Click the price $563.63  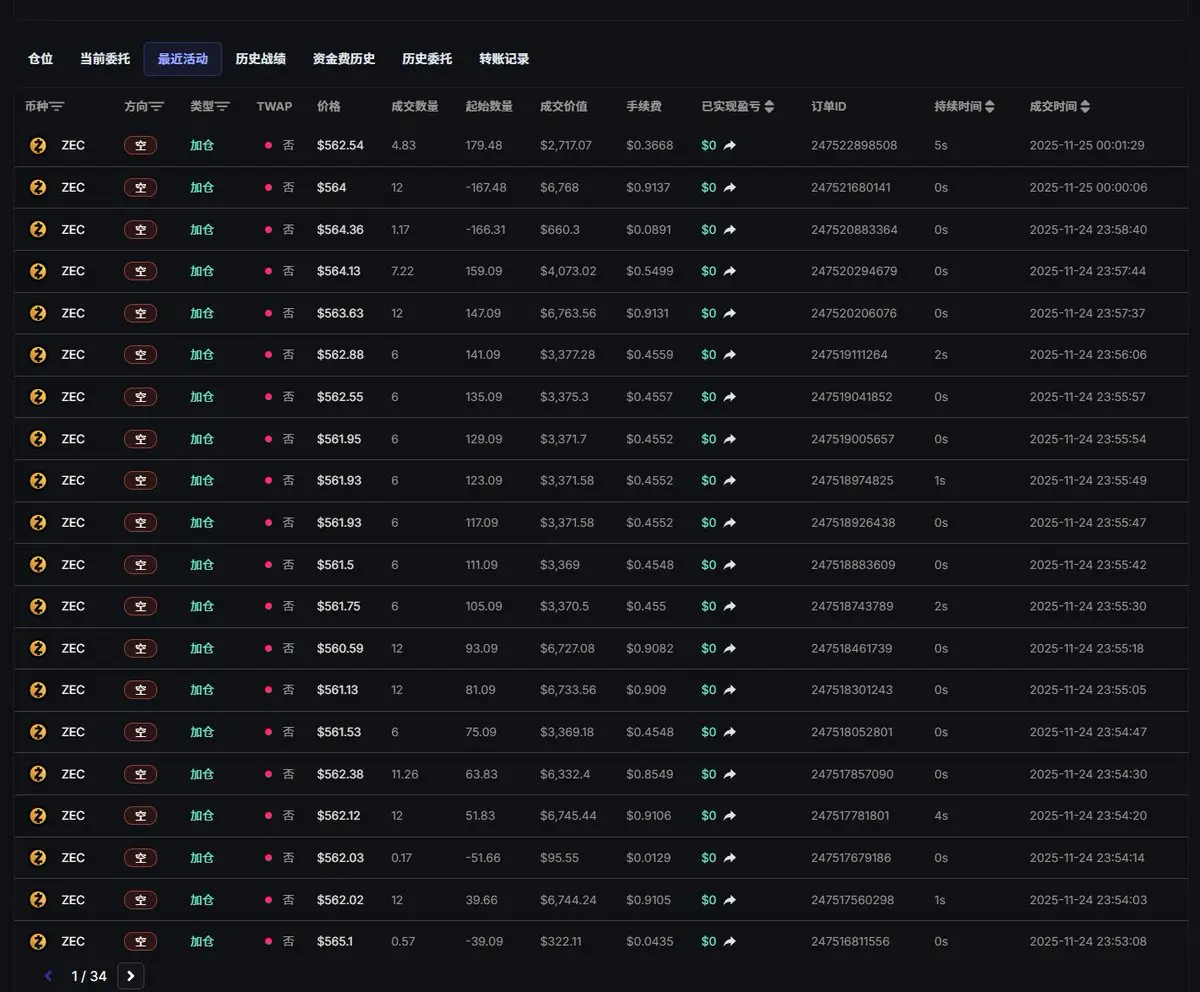click(x=340, y=313)
